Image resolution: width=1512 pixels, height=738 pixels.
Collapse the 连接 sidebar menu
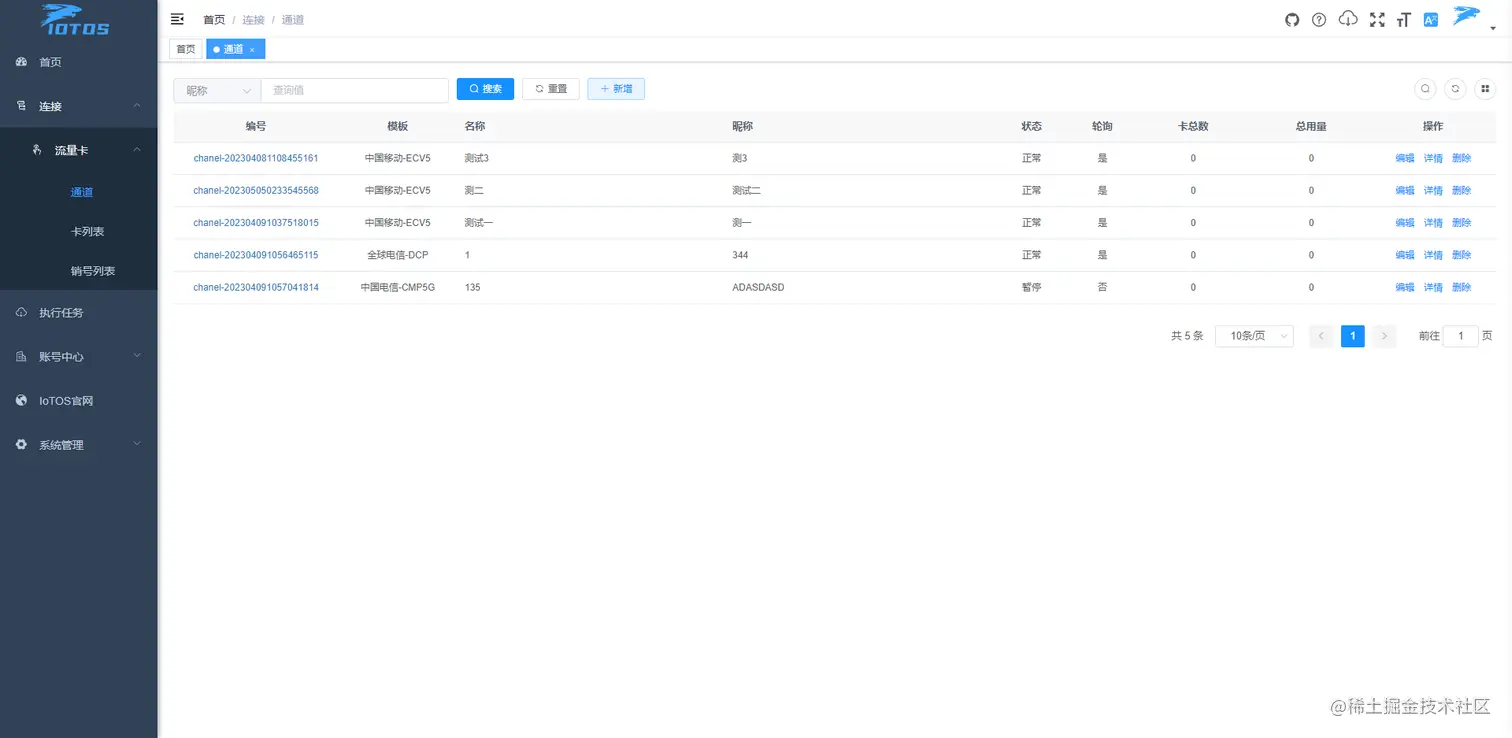click(78, 106)
